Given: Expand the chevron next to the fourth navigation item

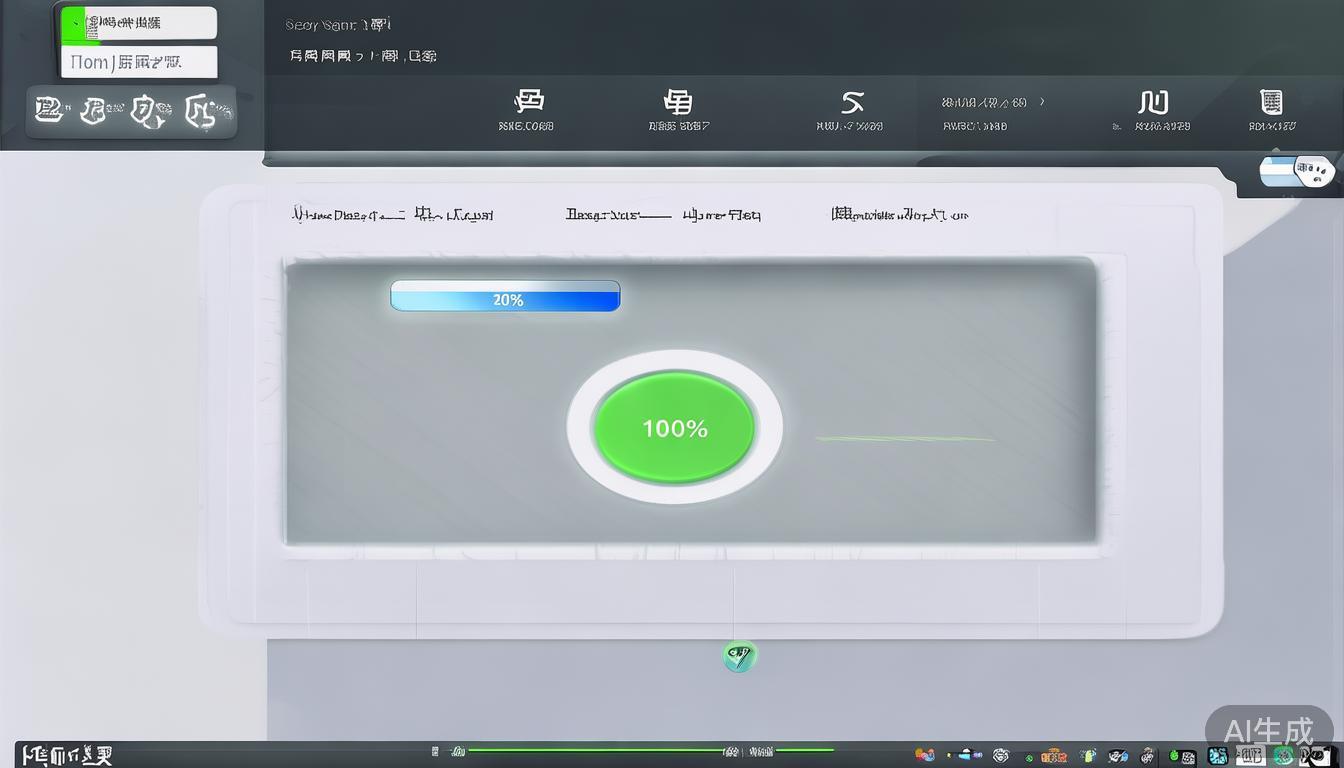Looking at the screenshot, I should point(1040,101).
